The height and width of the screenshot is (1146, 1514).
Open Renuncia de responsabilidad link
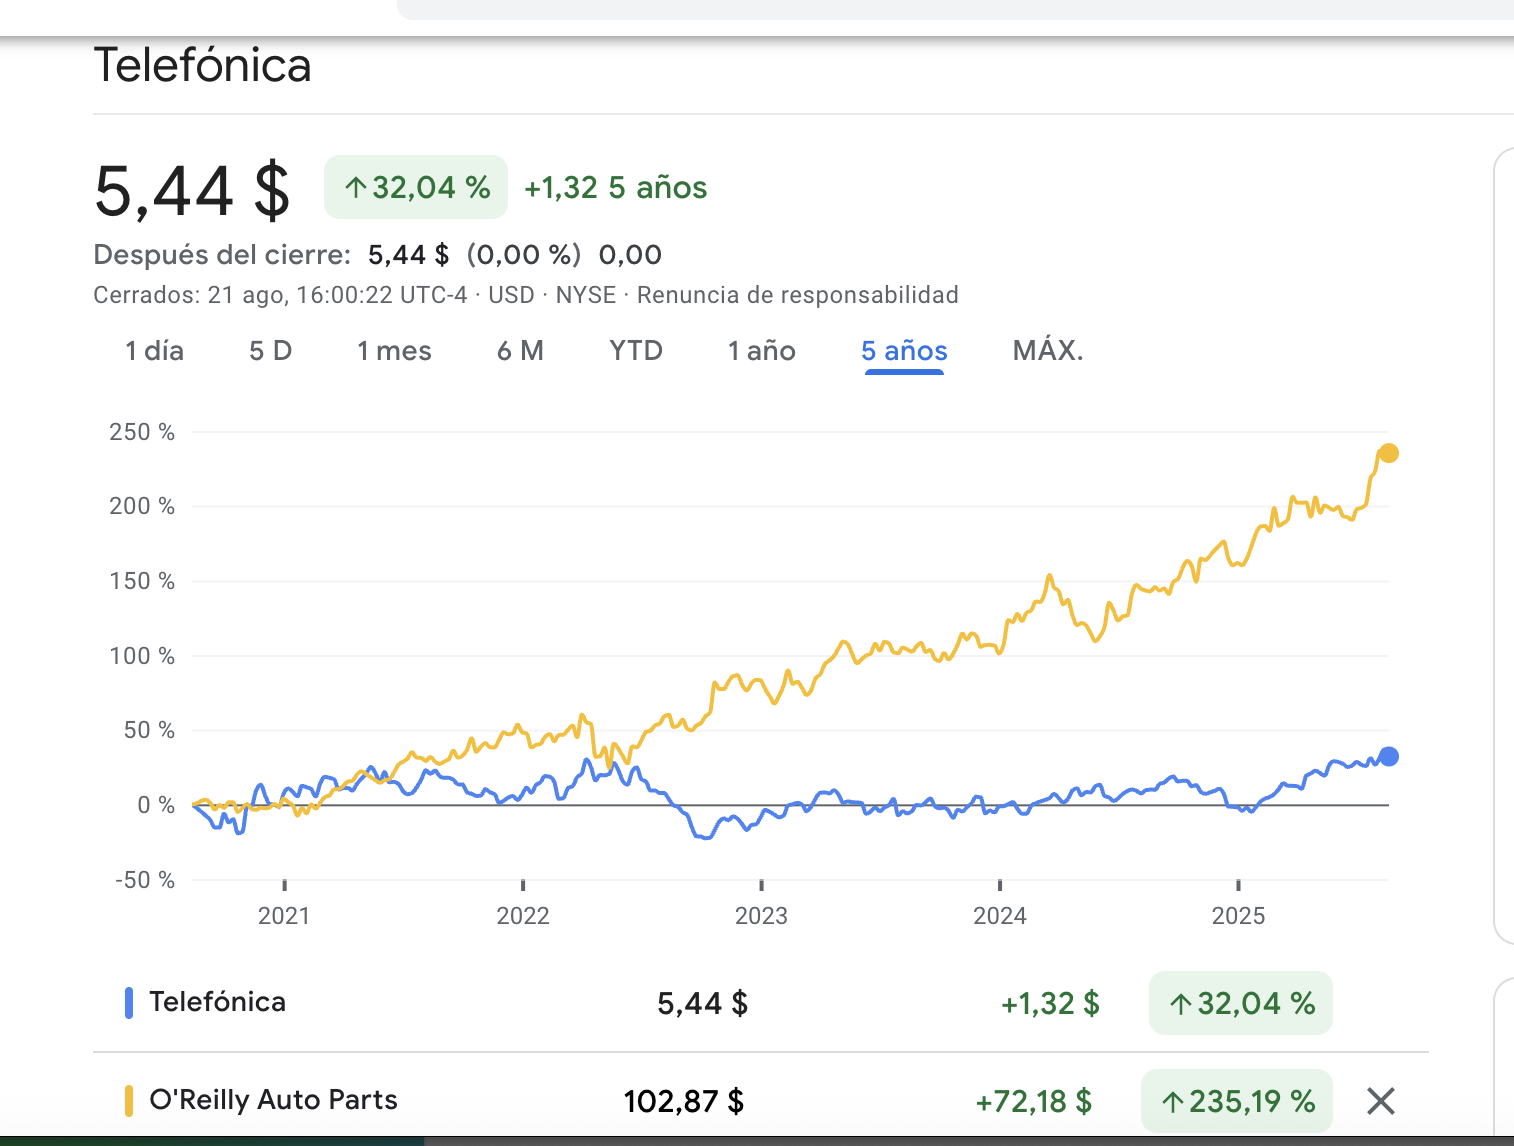[798, 295]
